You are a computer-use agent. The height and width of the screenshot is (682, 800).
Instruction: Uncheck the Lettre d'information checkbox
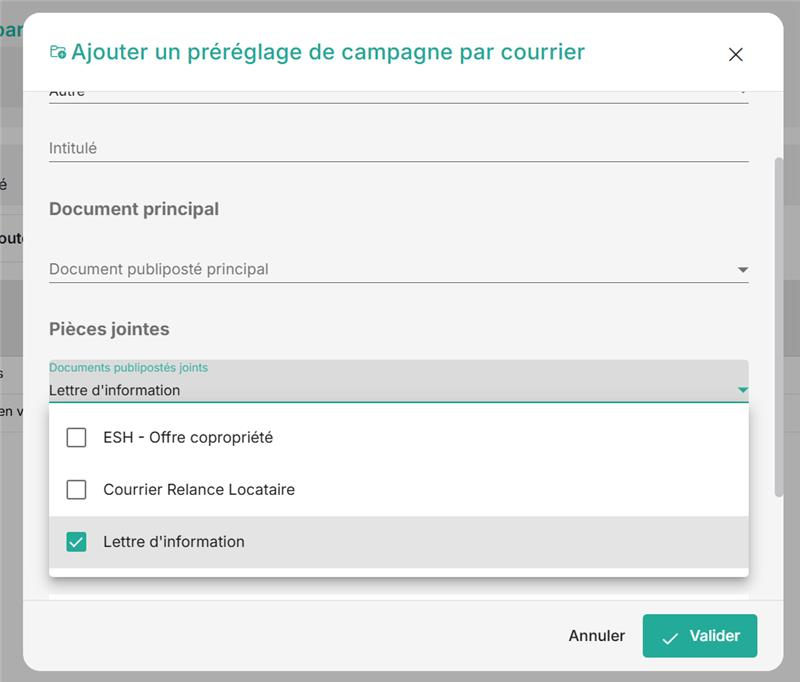tap(76, 542)
